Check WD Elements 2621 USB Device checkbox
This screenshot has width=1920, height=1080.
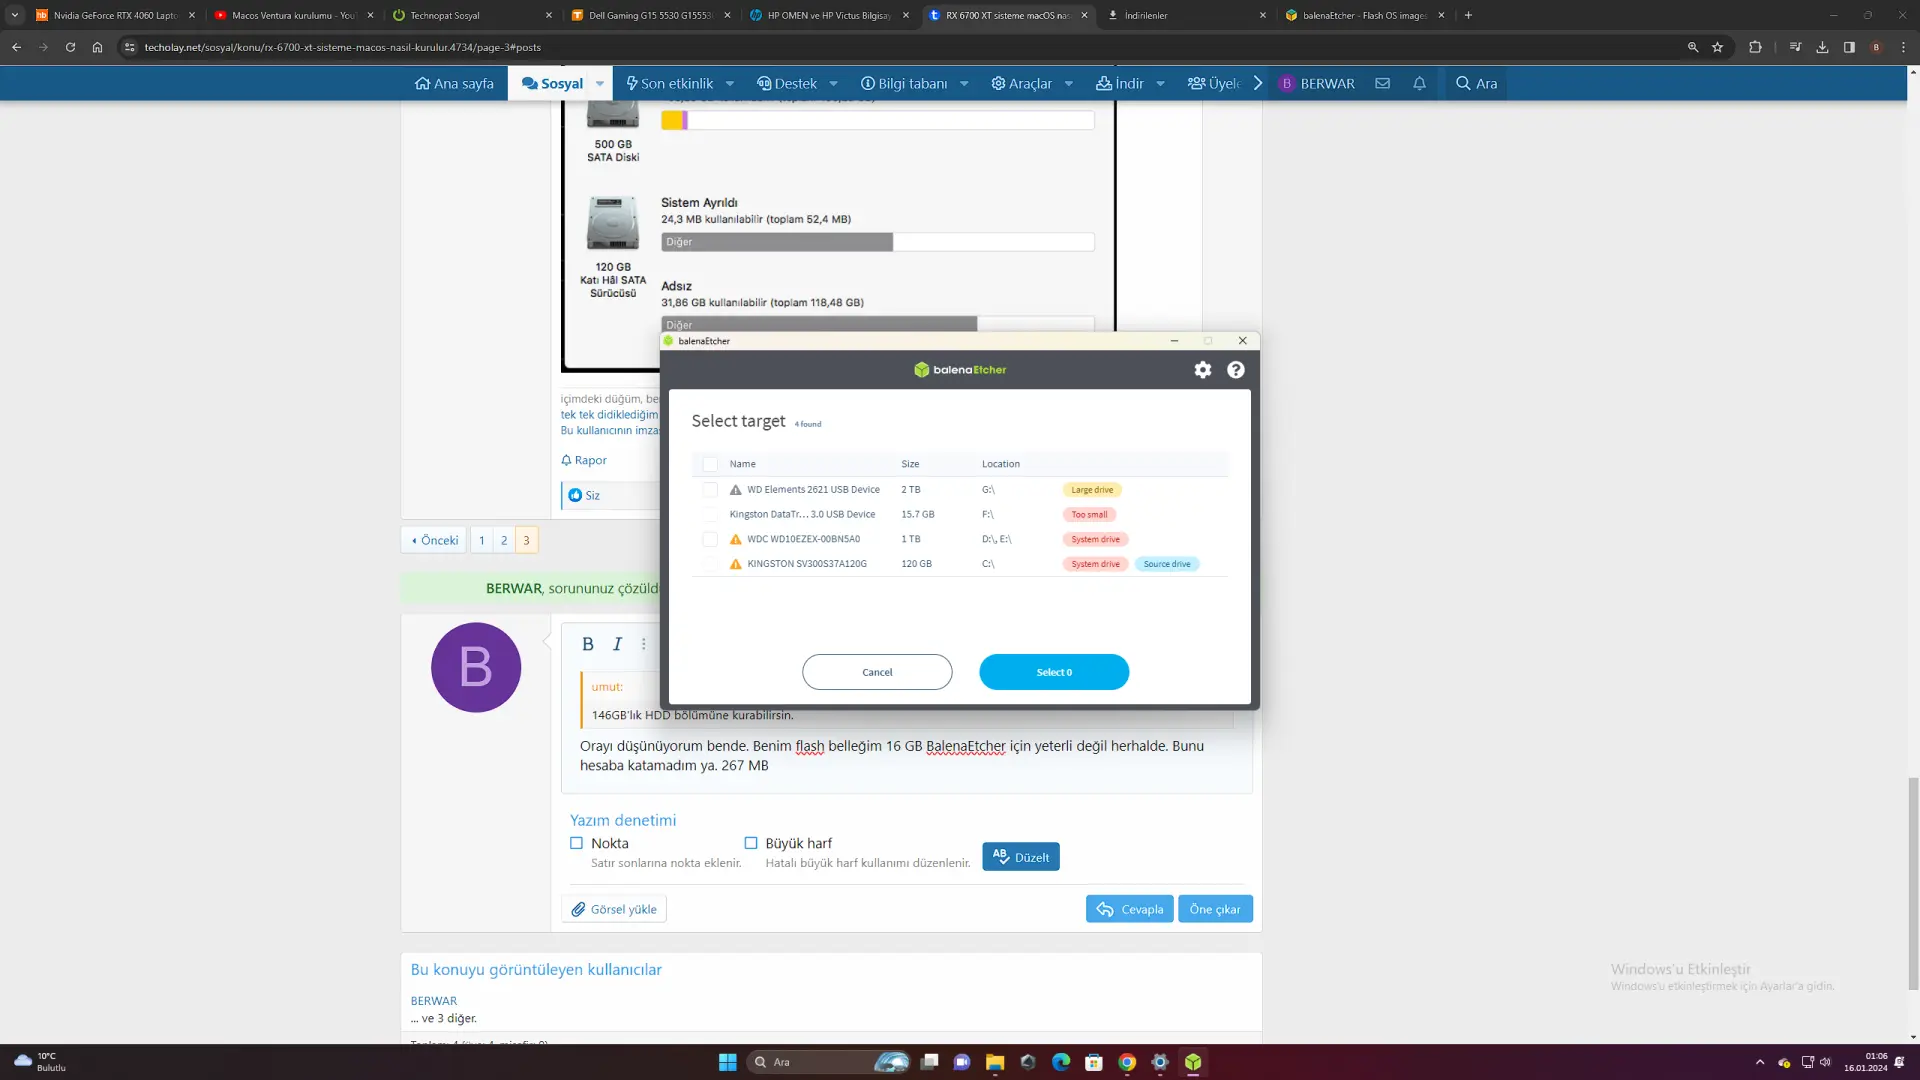pyautogui.click(x=710, y=490)
